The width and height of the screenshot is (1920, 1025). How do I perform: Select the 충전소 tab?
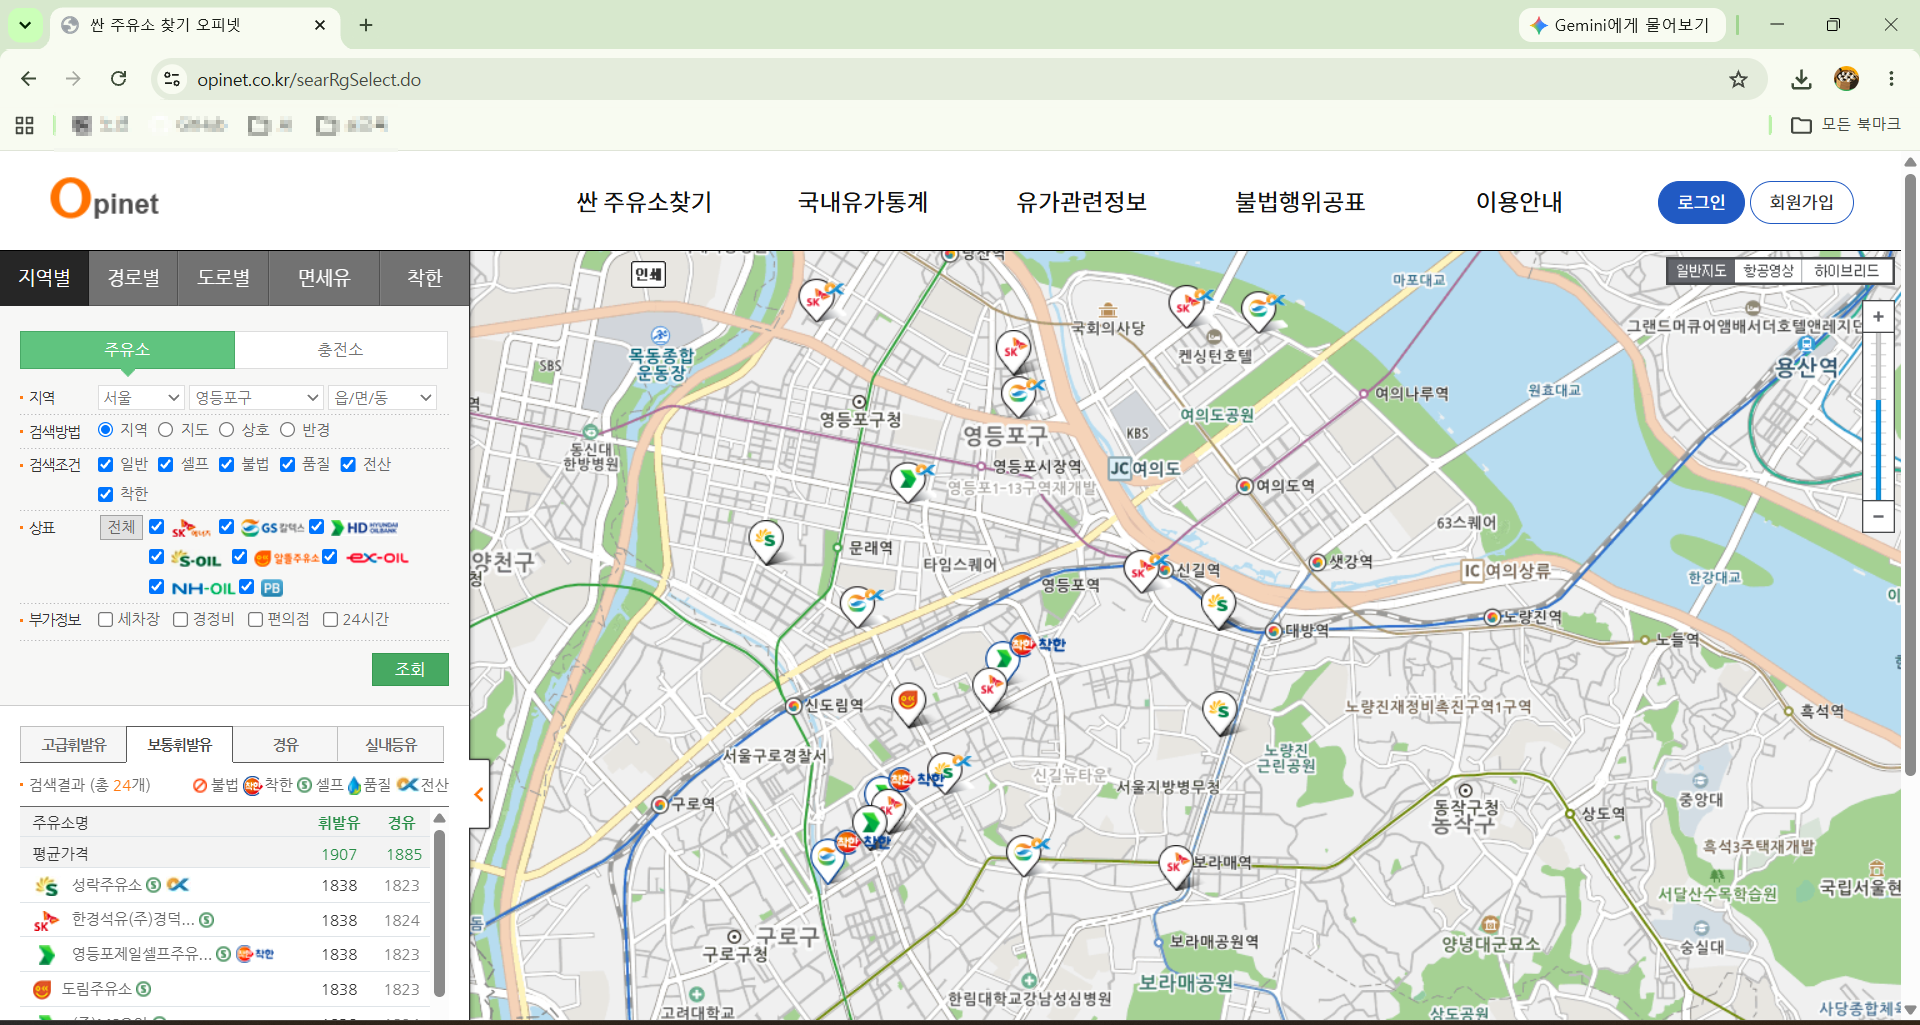341,350
